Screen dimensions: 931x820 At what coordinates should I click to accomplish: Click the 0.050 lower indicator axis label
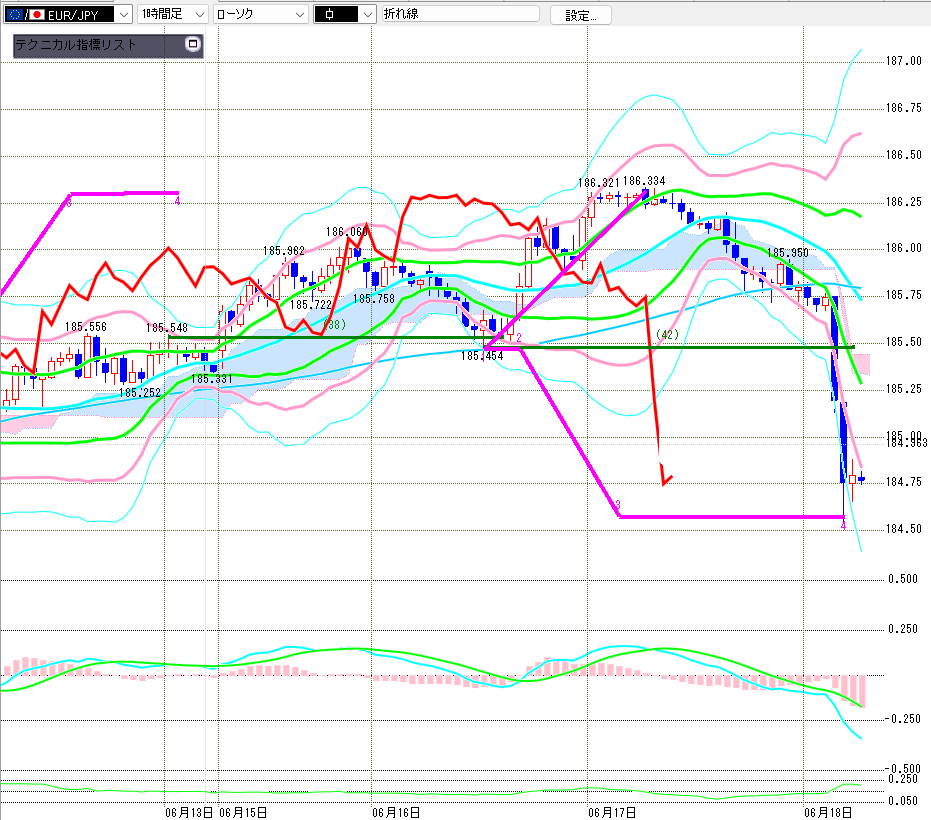click(x=903, y=801)
